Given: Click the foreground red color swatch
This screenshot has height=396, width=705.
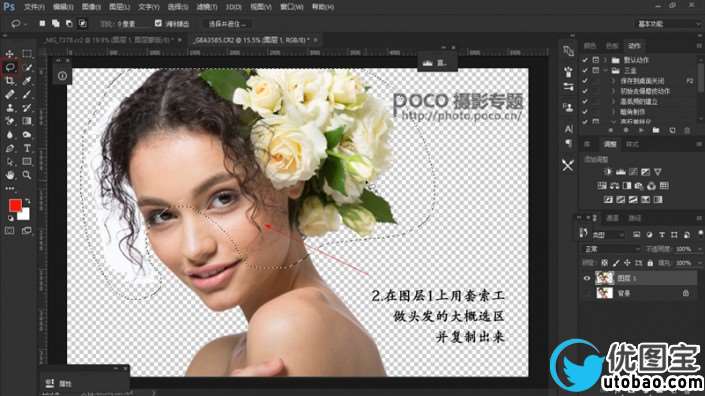Looking at the screenshot, I should point(15,205).
